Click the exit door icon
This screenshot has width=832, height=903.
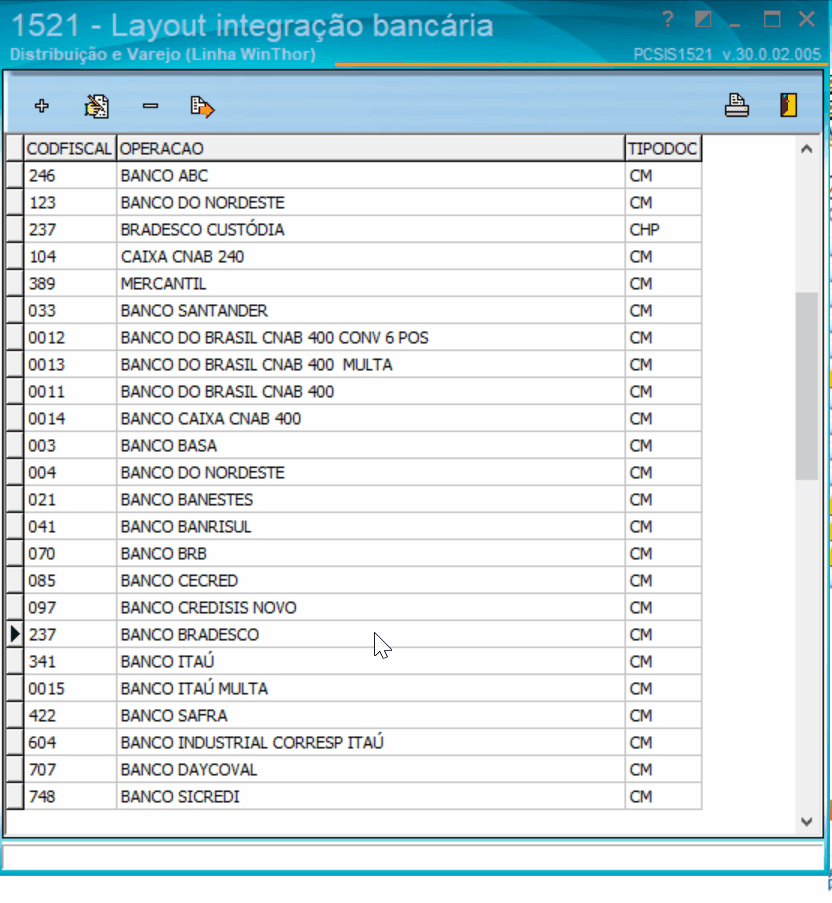(x=788, y=105)
